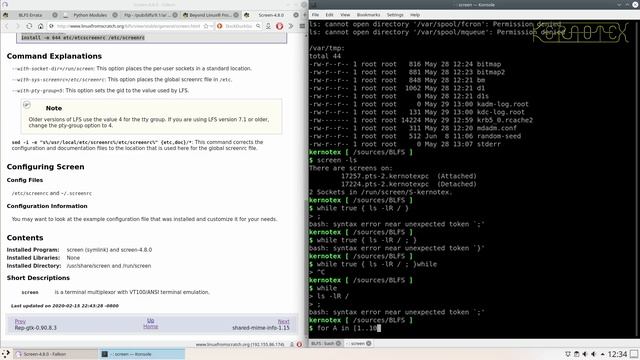Viewport: 640px width, 360px height.
Task: Close the BLFS Errata tab
Action: [55, 15]
